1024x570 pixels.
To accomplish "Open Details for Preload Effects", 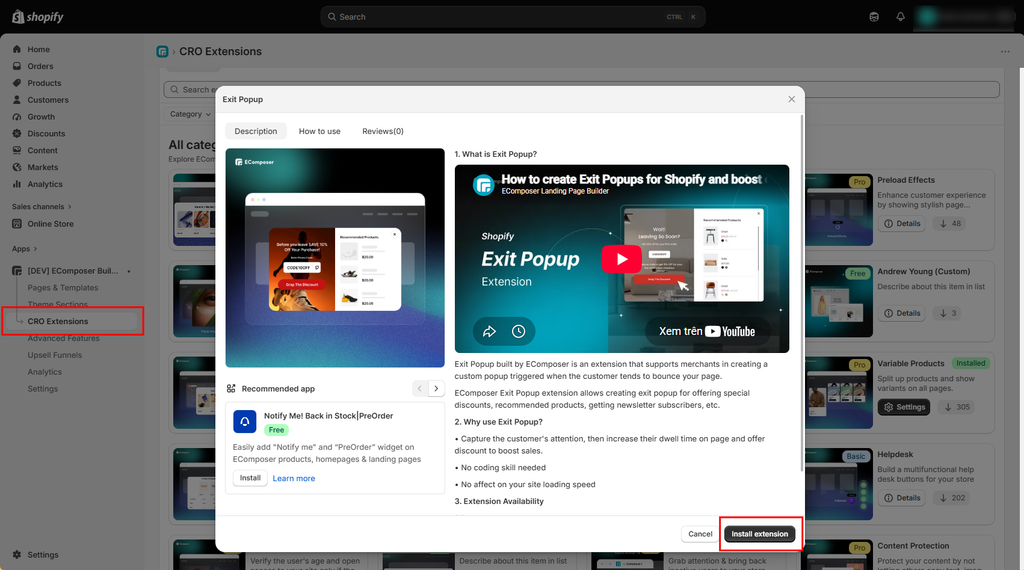I will click(903, 223).
